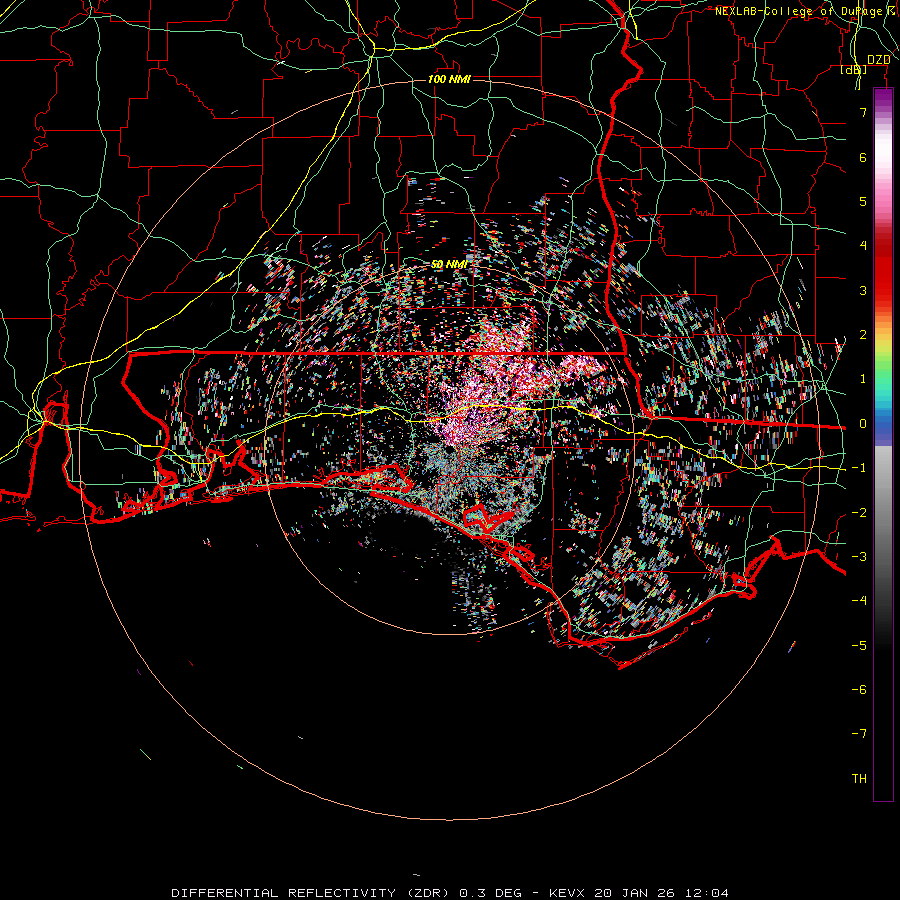Screen dimensions: 900x900
Task: Click the -2 value on the scale
Action: click(859, 513)
